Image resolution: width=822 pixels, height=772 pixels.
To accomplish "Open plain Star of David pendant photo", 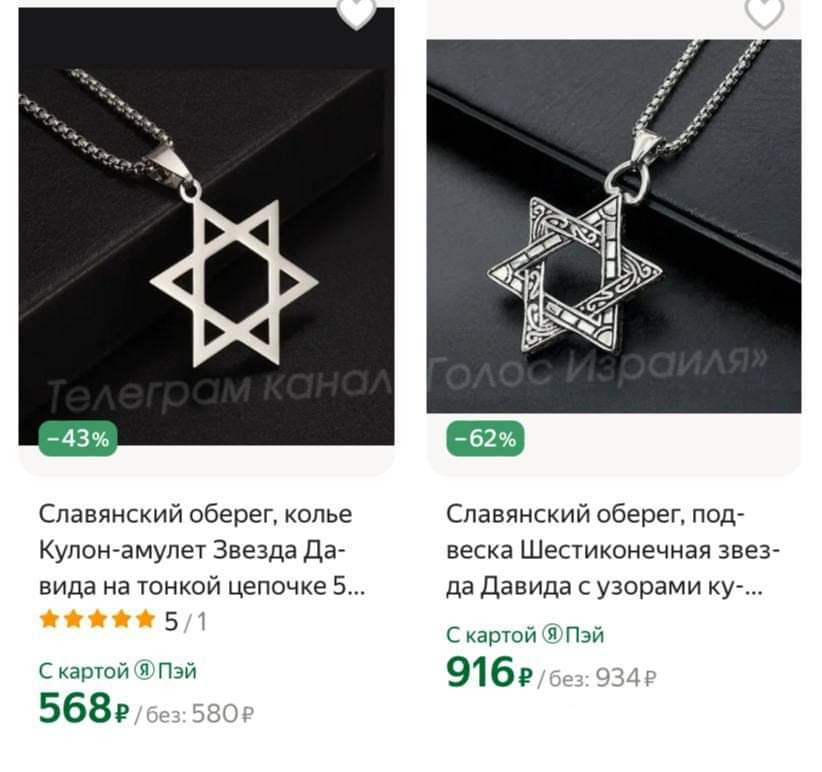I will tap(207, 226).
